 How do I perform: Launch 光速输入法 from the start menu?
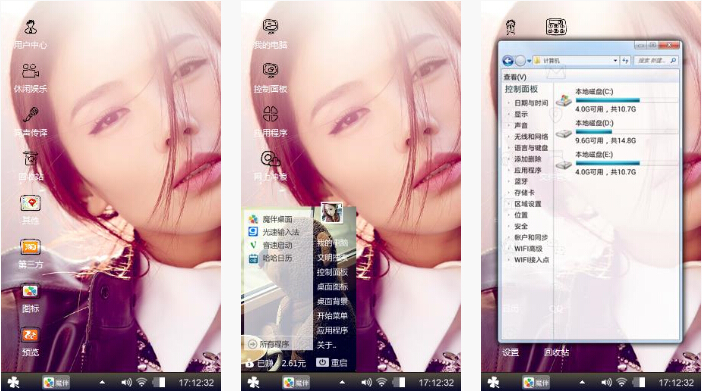pyautogui.click(x=274, y=232)
